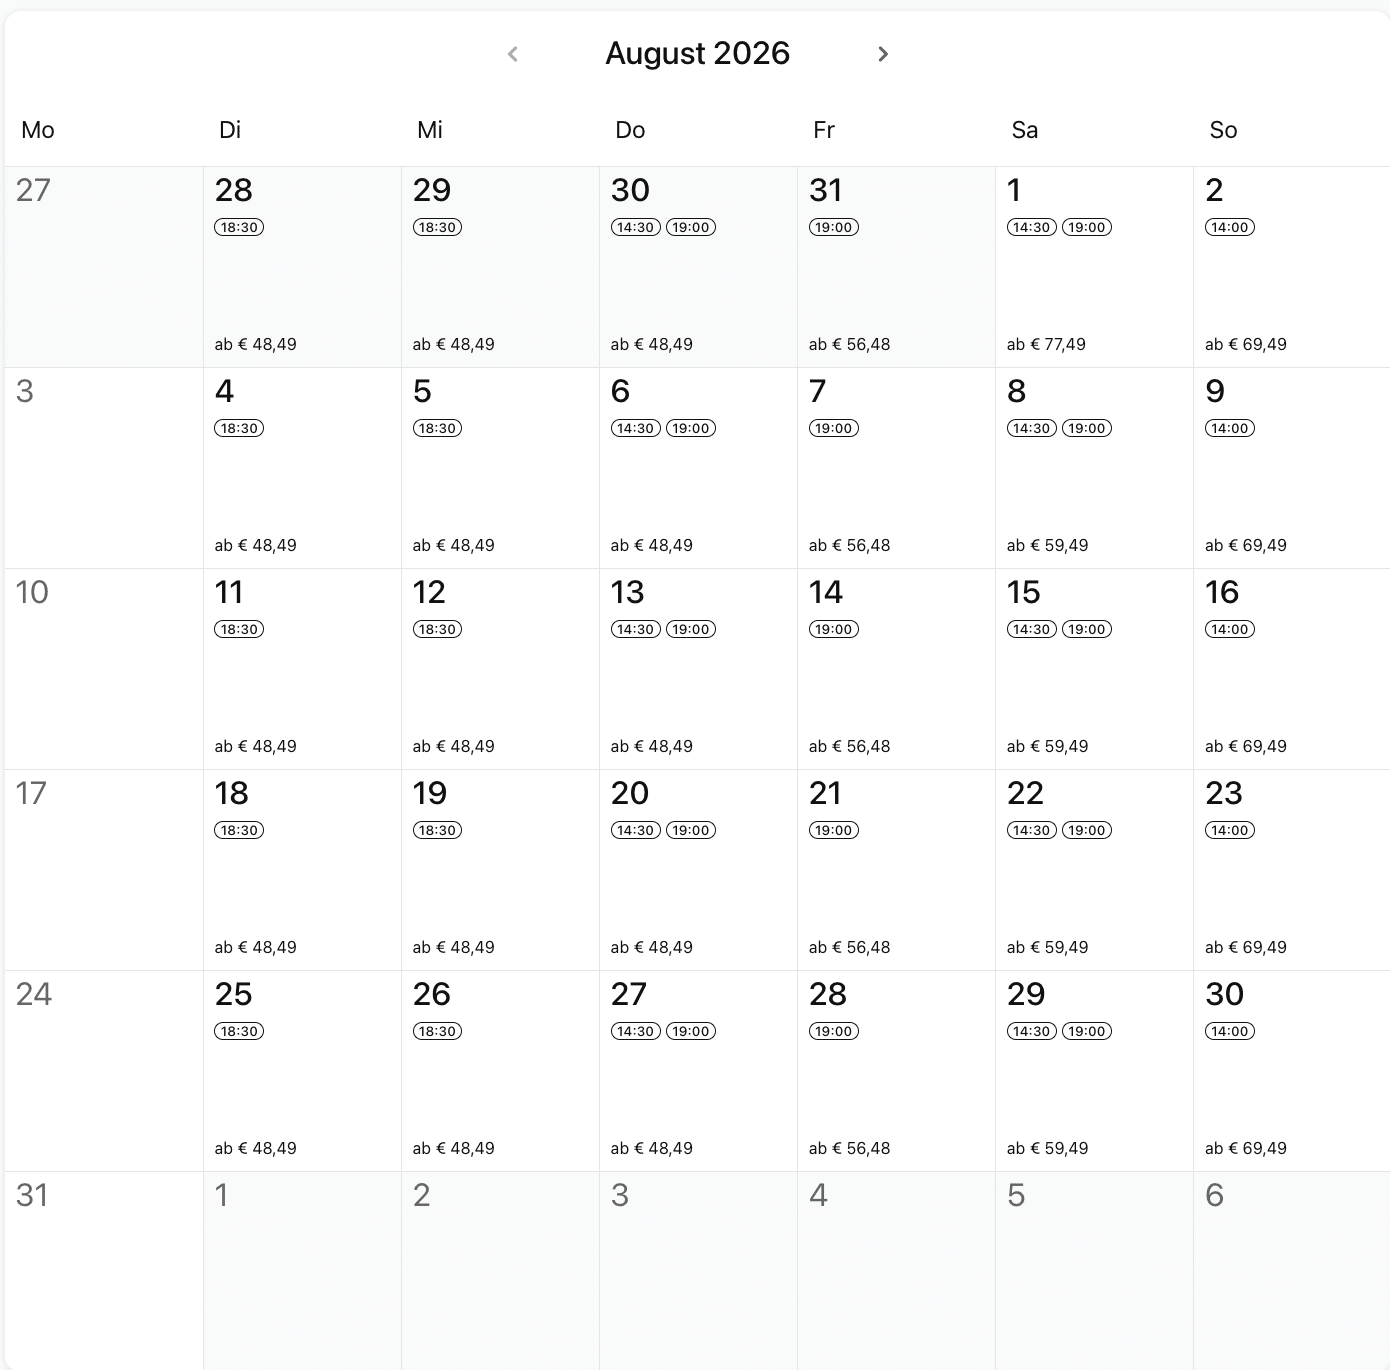Go to the next month arrow
Viewport: 1390px width, 1370px height.
882,54
